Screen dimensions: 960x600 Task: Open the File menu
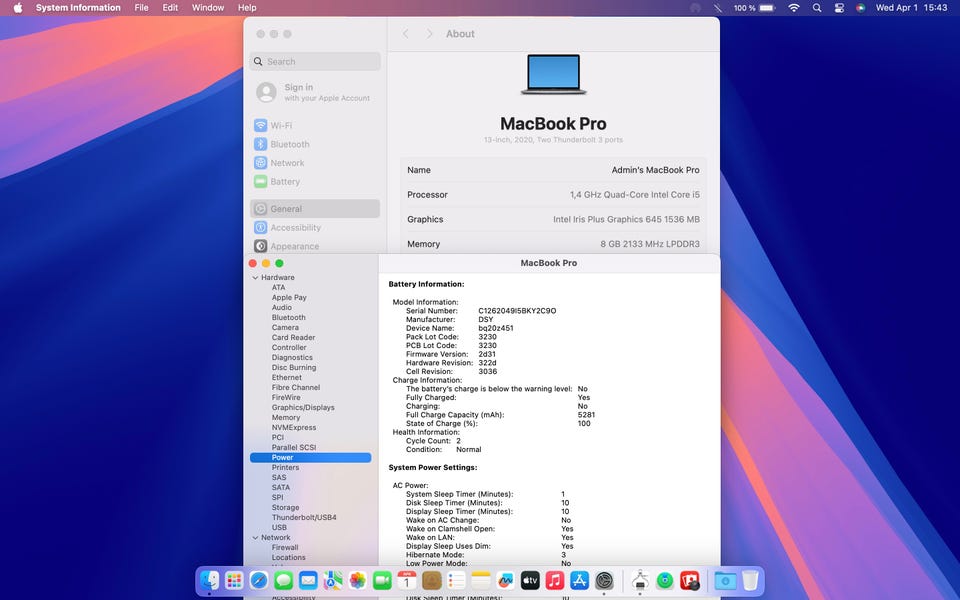[x=141, y=7]
